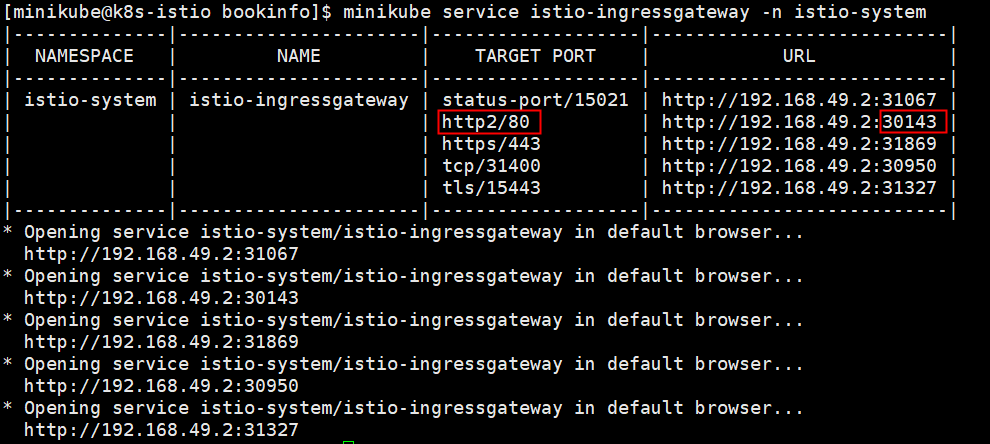Click output URL 30143 below the table
Image resolution: width=990 pixels, height=444 pixels.
[x=161, y=298]
